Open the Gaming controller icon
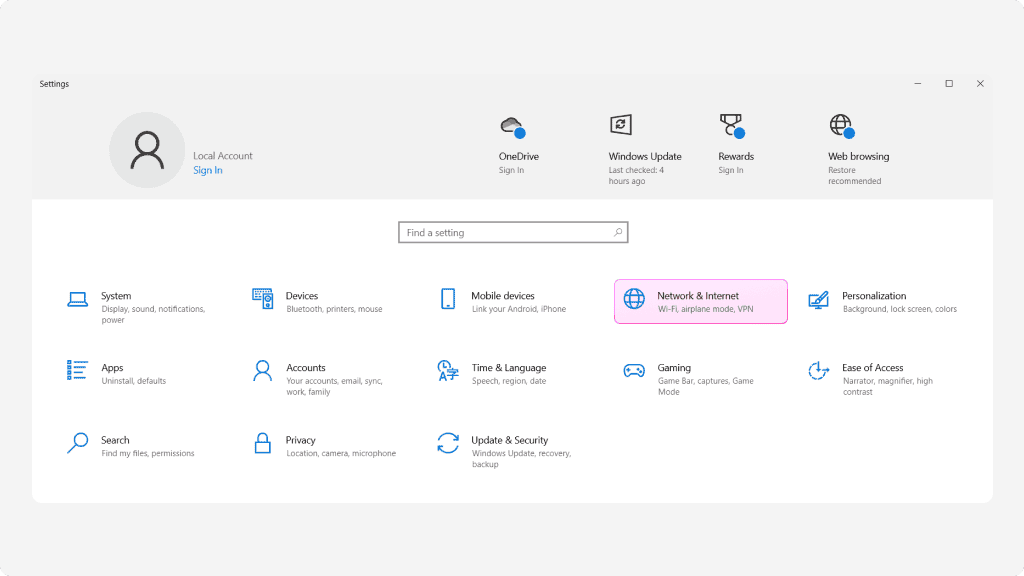The height and width of the screenshot is (576, 1024). [634, 371]
